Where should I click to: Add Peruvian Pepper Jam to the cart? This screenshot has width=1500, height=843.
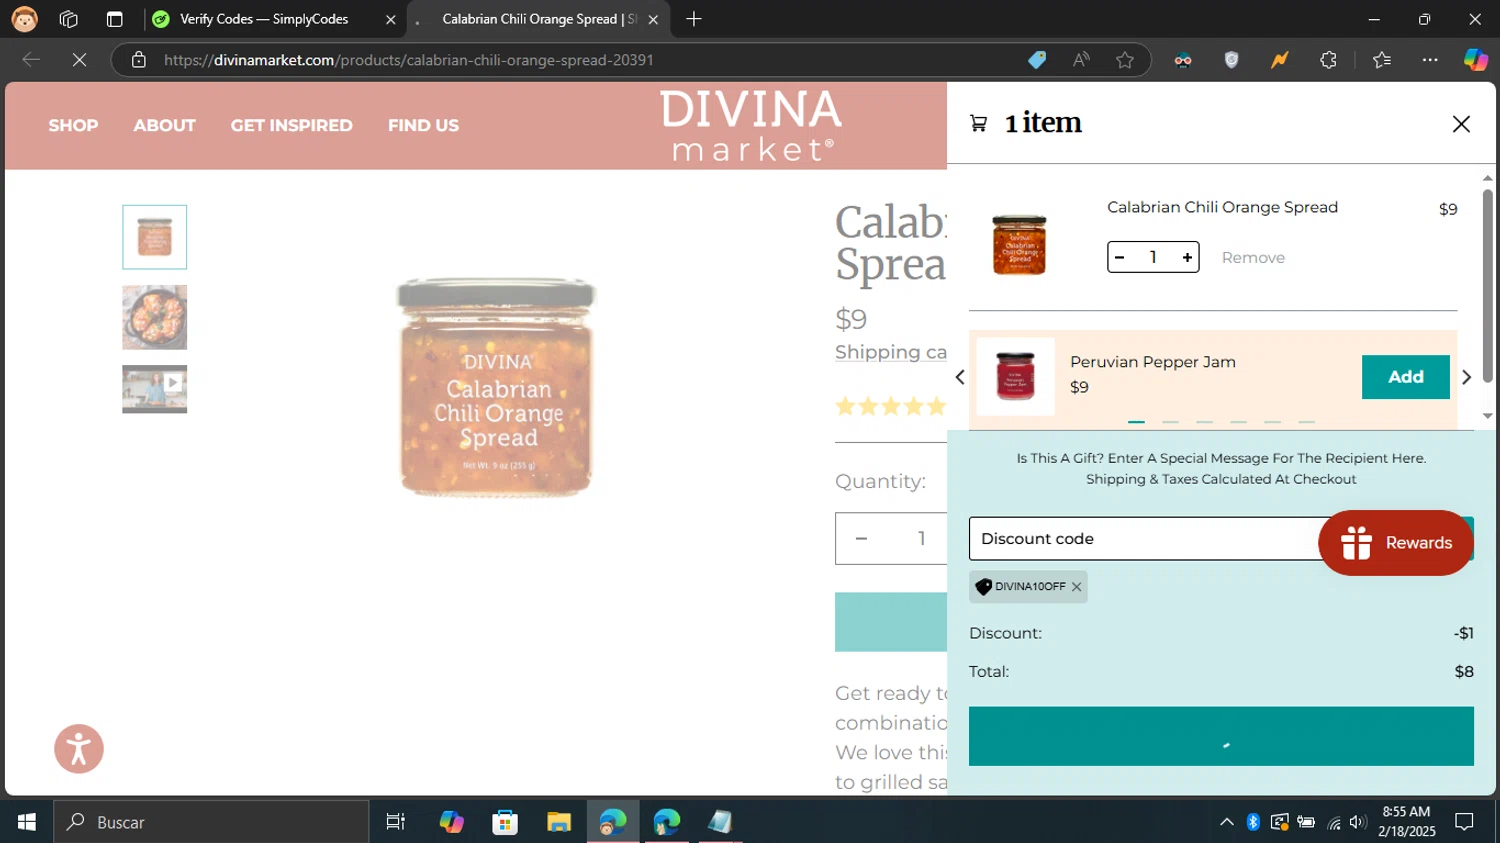click(1405, 377)
